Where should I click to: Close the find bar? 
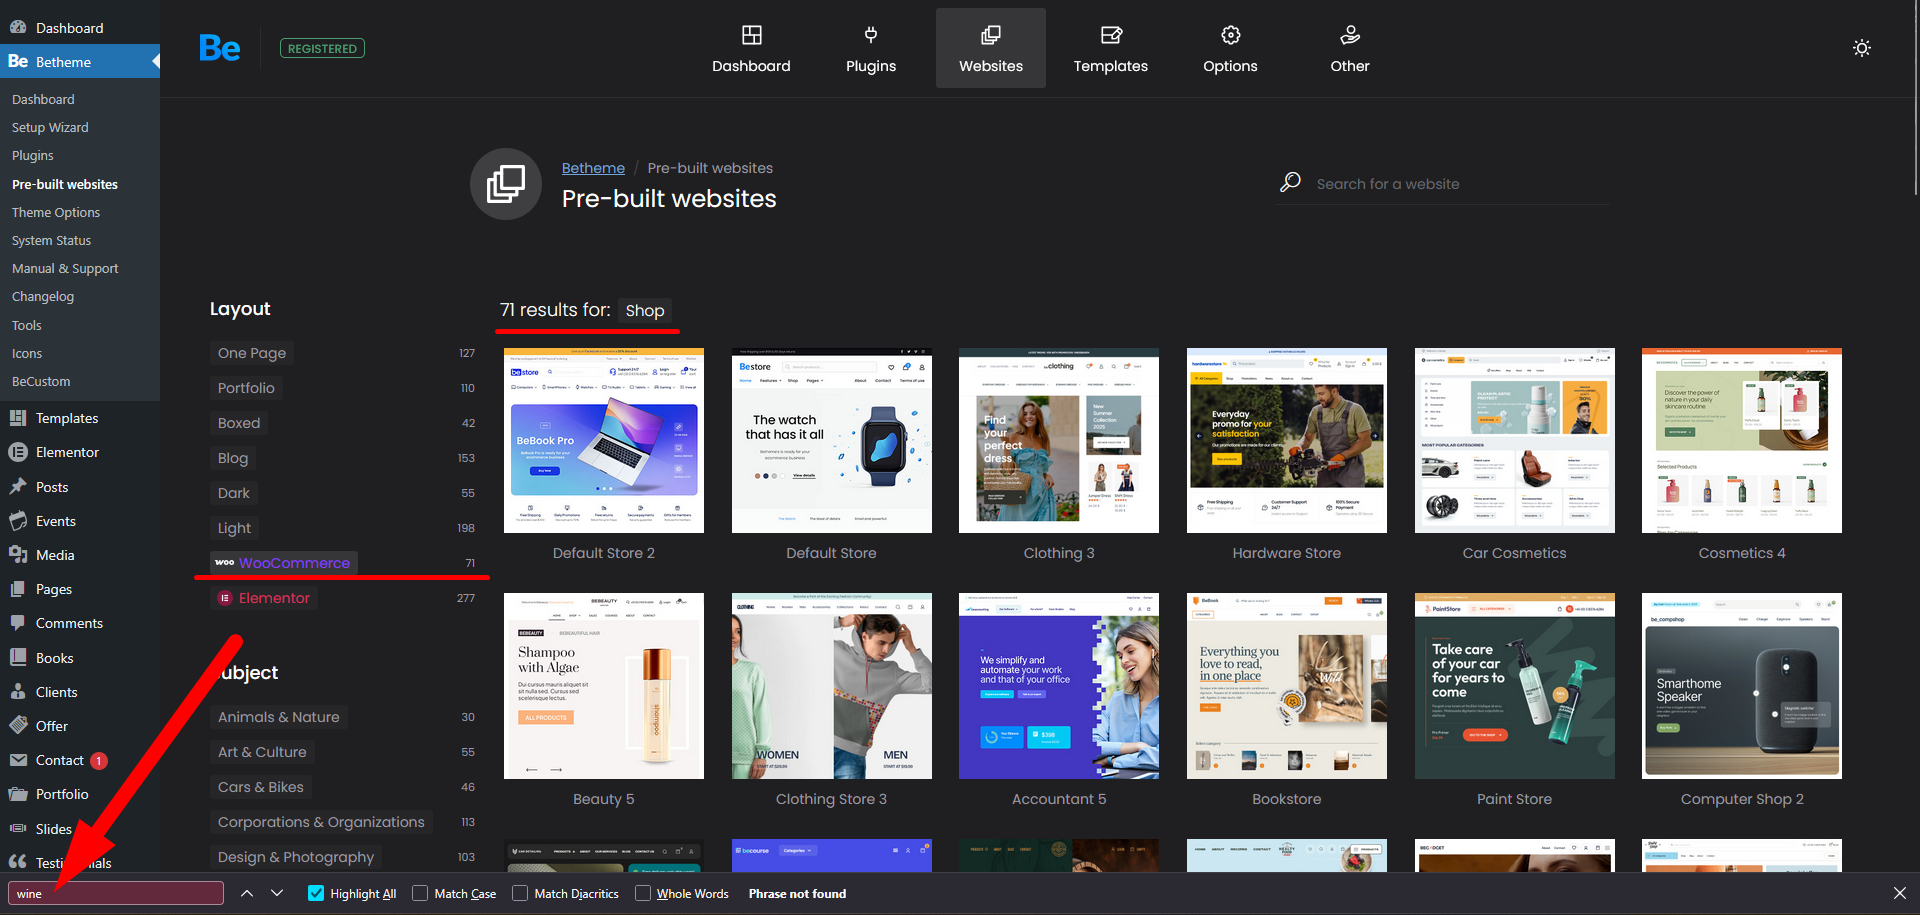pyautogui.click(x=1899, y=893)
